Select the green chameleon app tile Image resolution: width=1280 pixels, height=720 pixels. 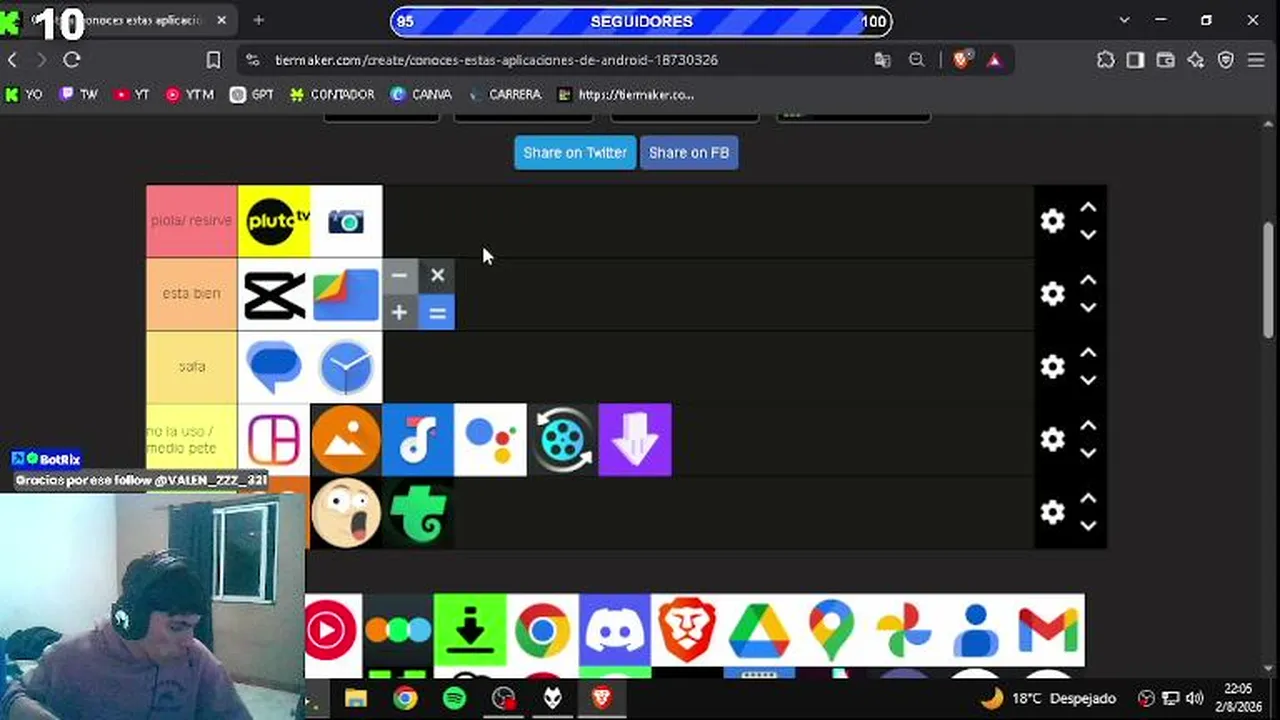pyautogui.click(x=418, y=513)
